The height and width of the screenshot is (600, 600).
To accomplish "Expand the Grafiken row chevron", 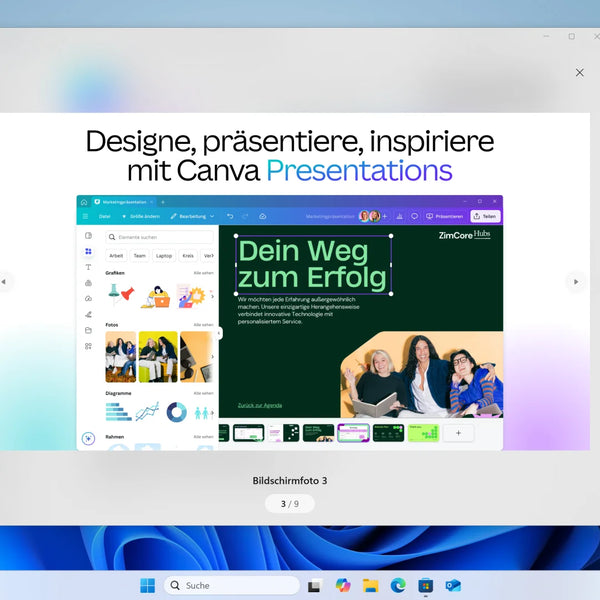I will coord(212,297).
